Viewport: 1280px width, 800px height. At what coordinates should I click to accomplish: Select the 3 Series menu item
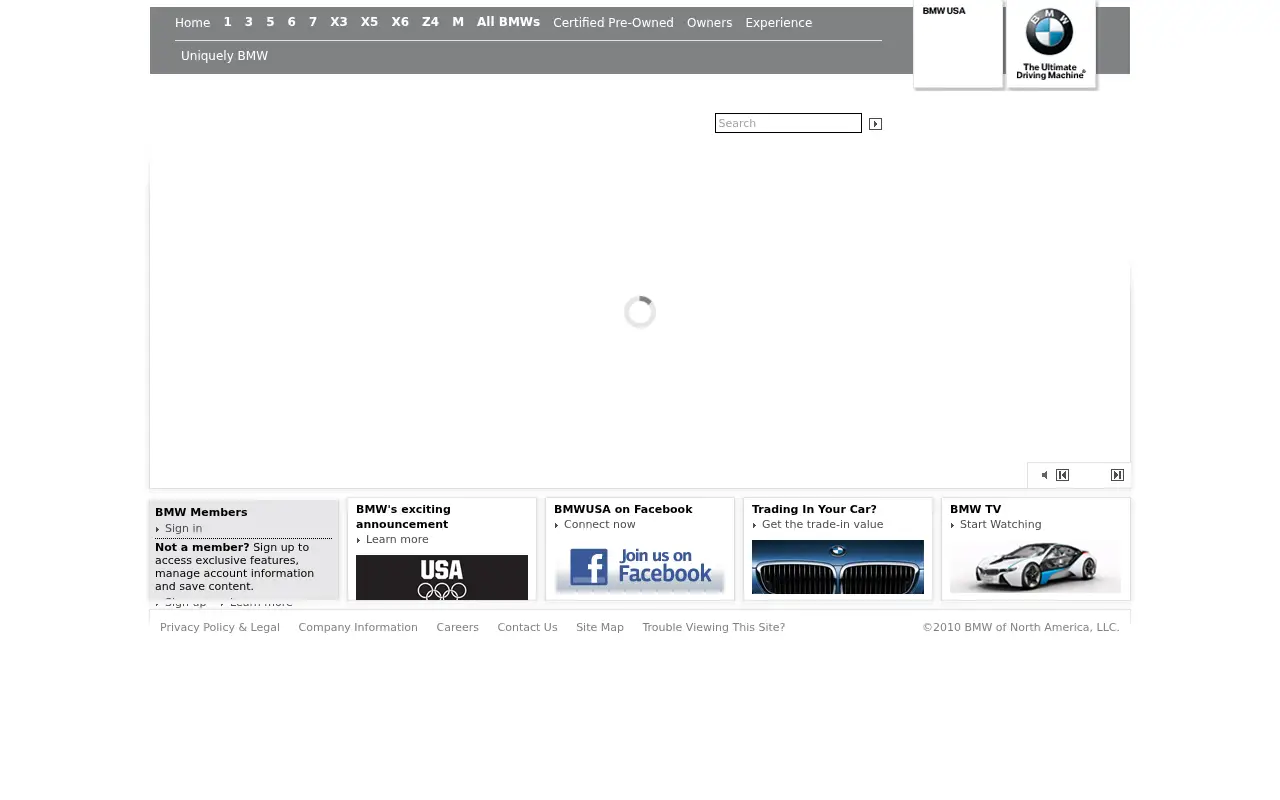pyautogui.click(x=249, y=22)
